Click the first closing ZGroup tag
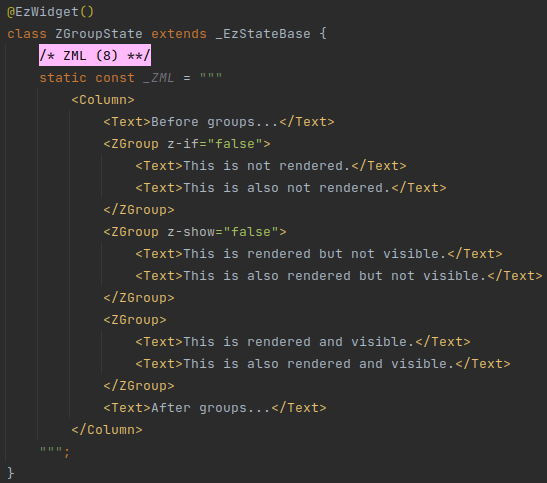This screenshot has width=547, height=483. 139,210
